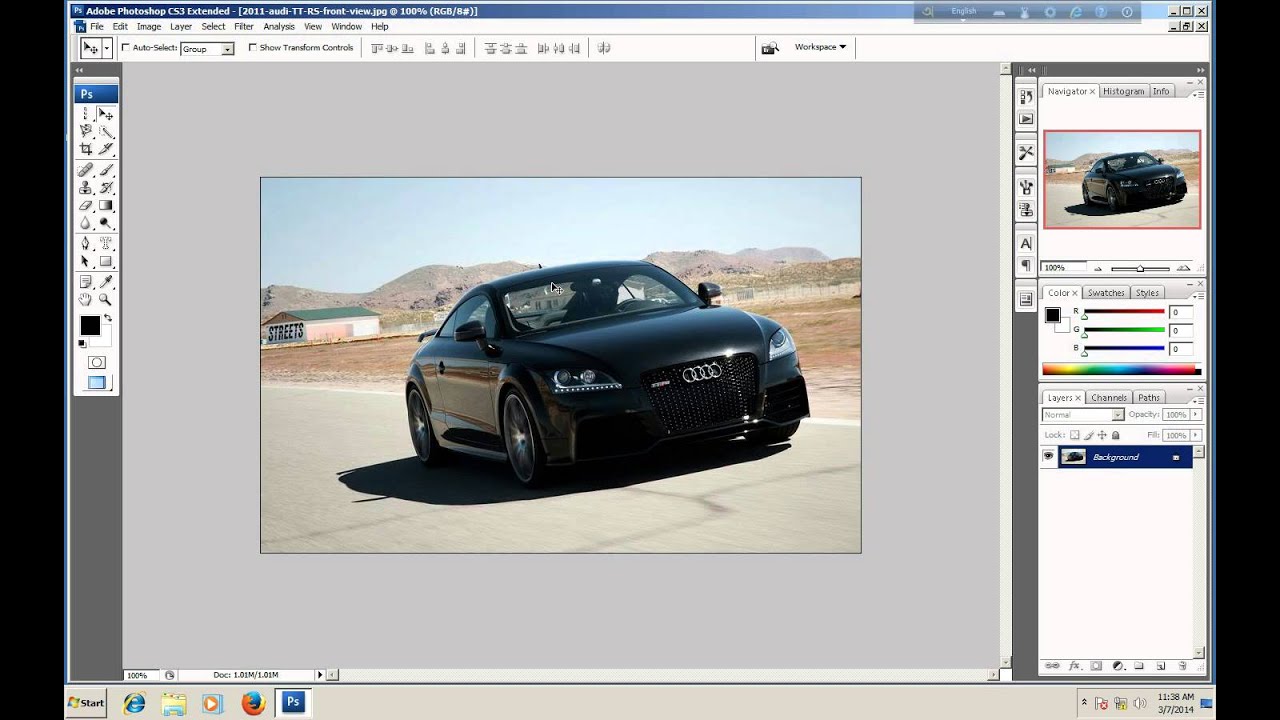Open the Tool Presets panel icon
Viewport: 1280px width, 720px height.
coord(1026,152)
